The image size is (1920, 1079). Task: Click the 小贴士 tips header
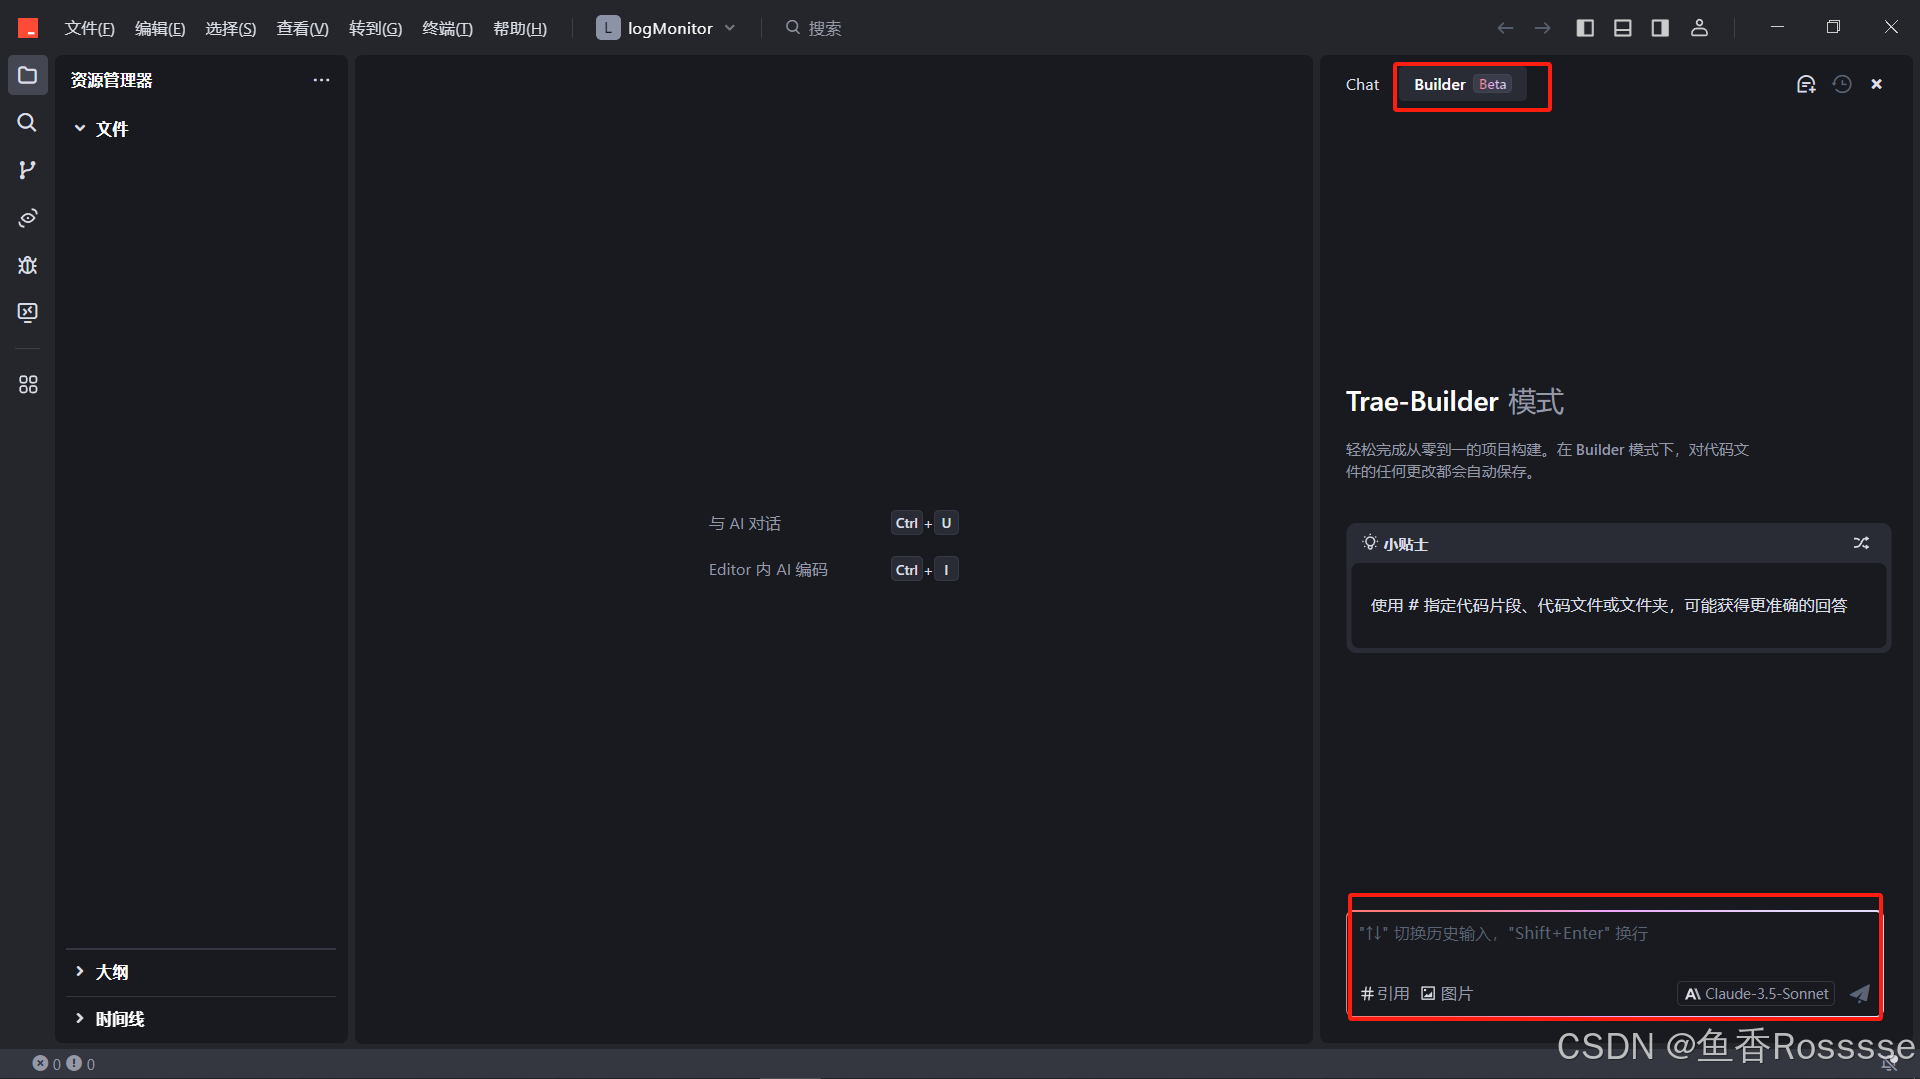tap(1396, 543)
